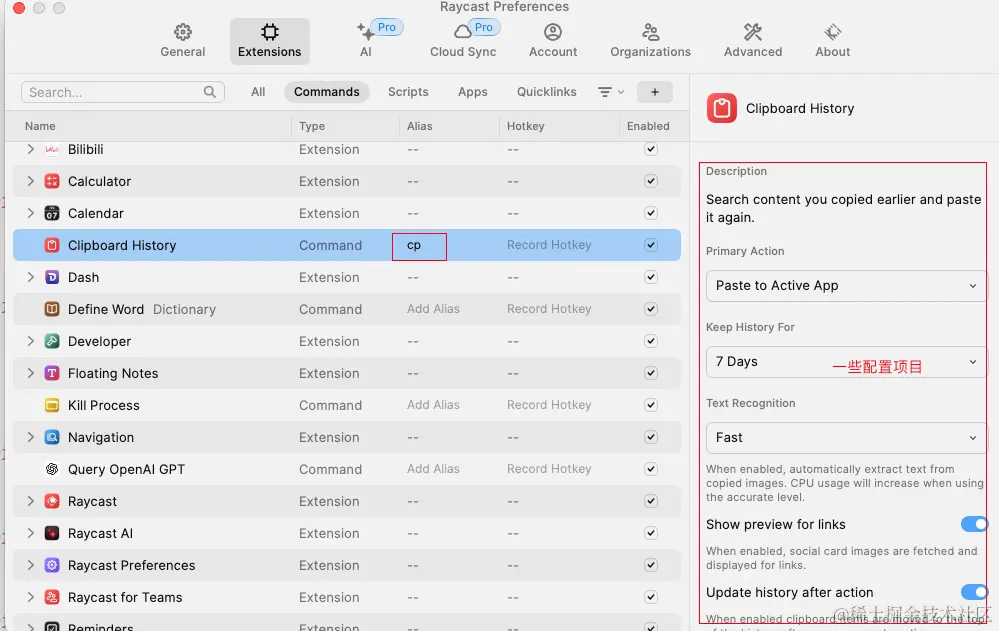The width and height of the screenshot is (999, 631).
Task: Select the Apps filter
Action: point(473,92)
